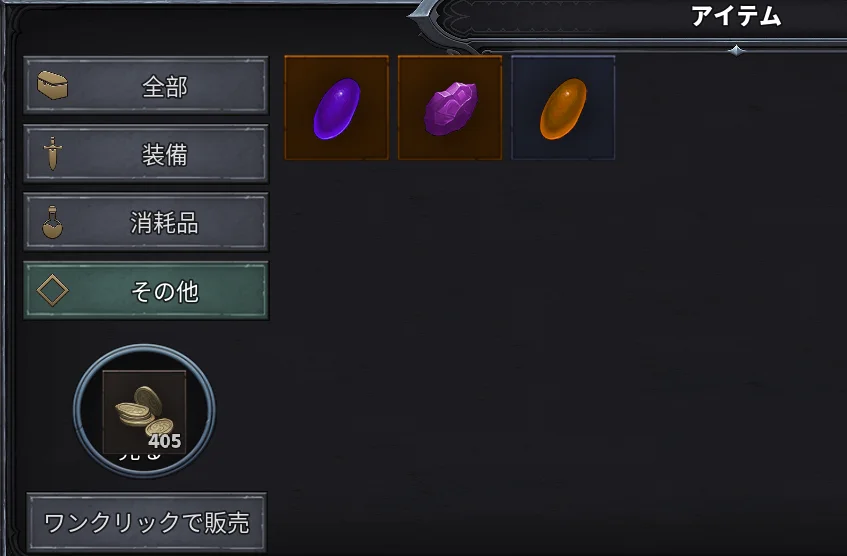Show the 消耗品 category tab
The image size is (847, 556).
(146, 222)
